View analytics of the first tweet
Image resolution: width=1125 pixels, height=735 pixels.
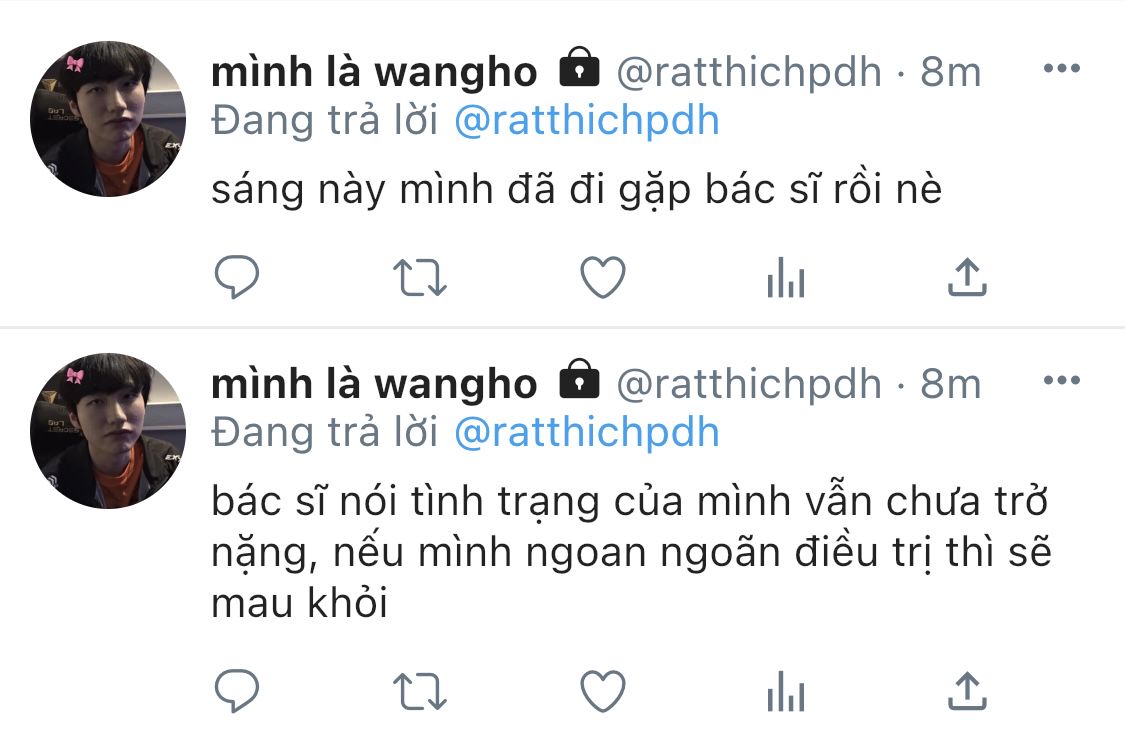[786, 277]
